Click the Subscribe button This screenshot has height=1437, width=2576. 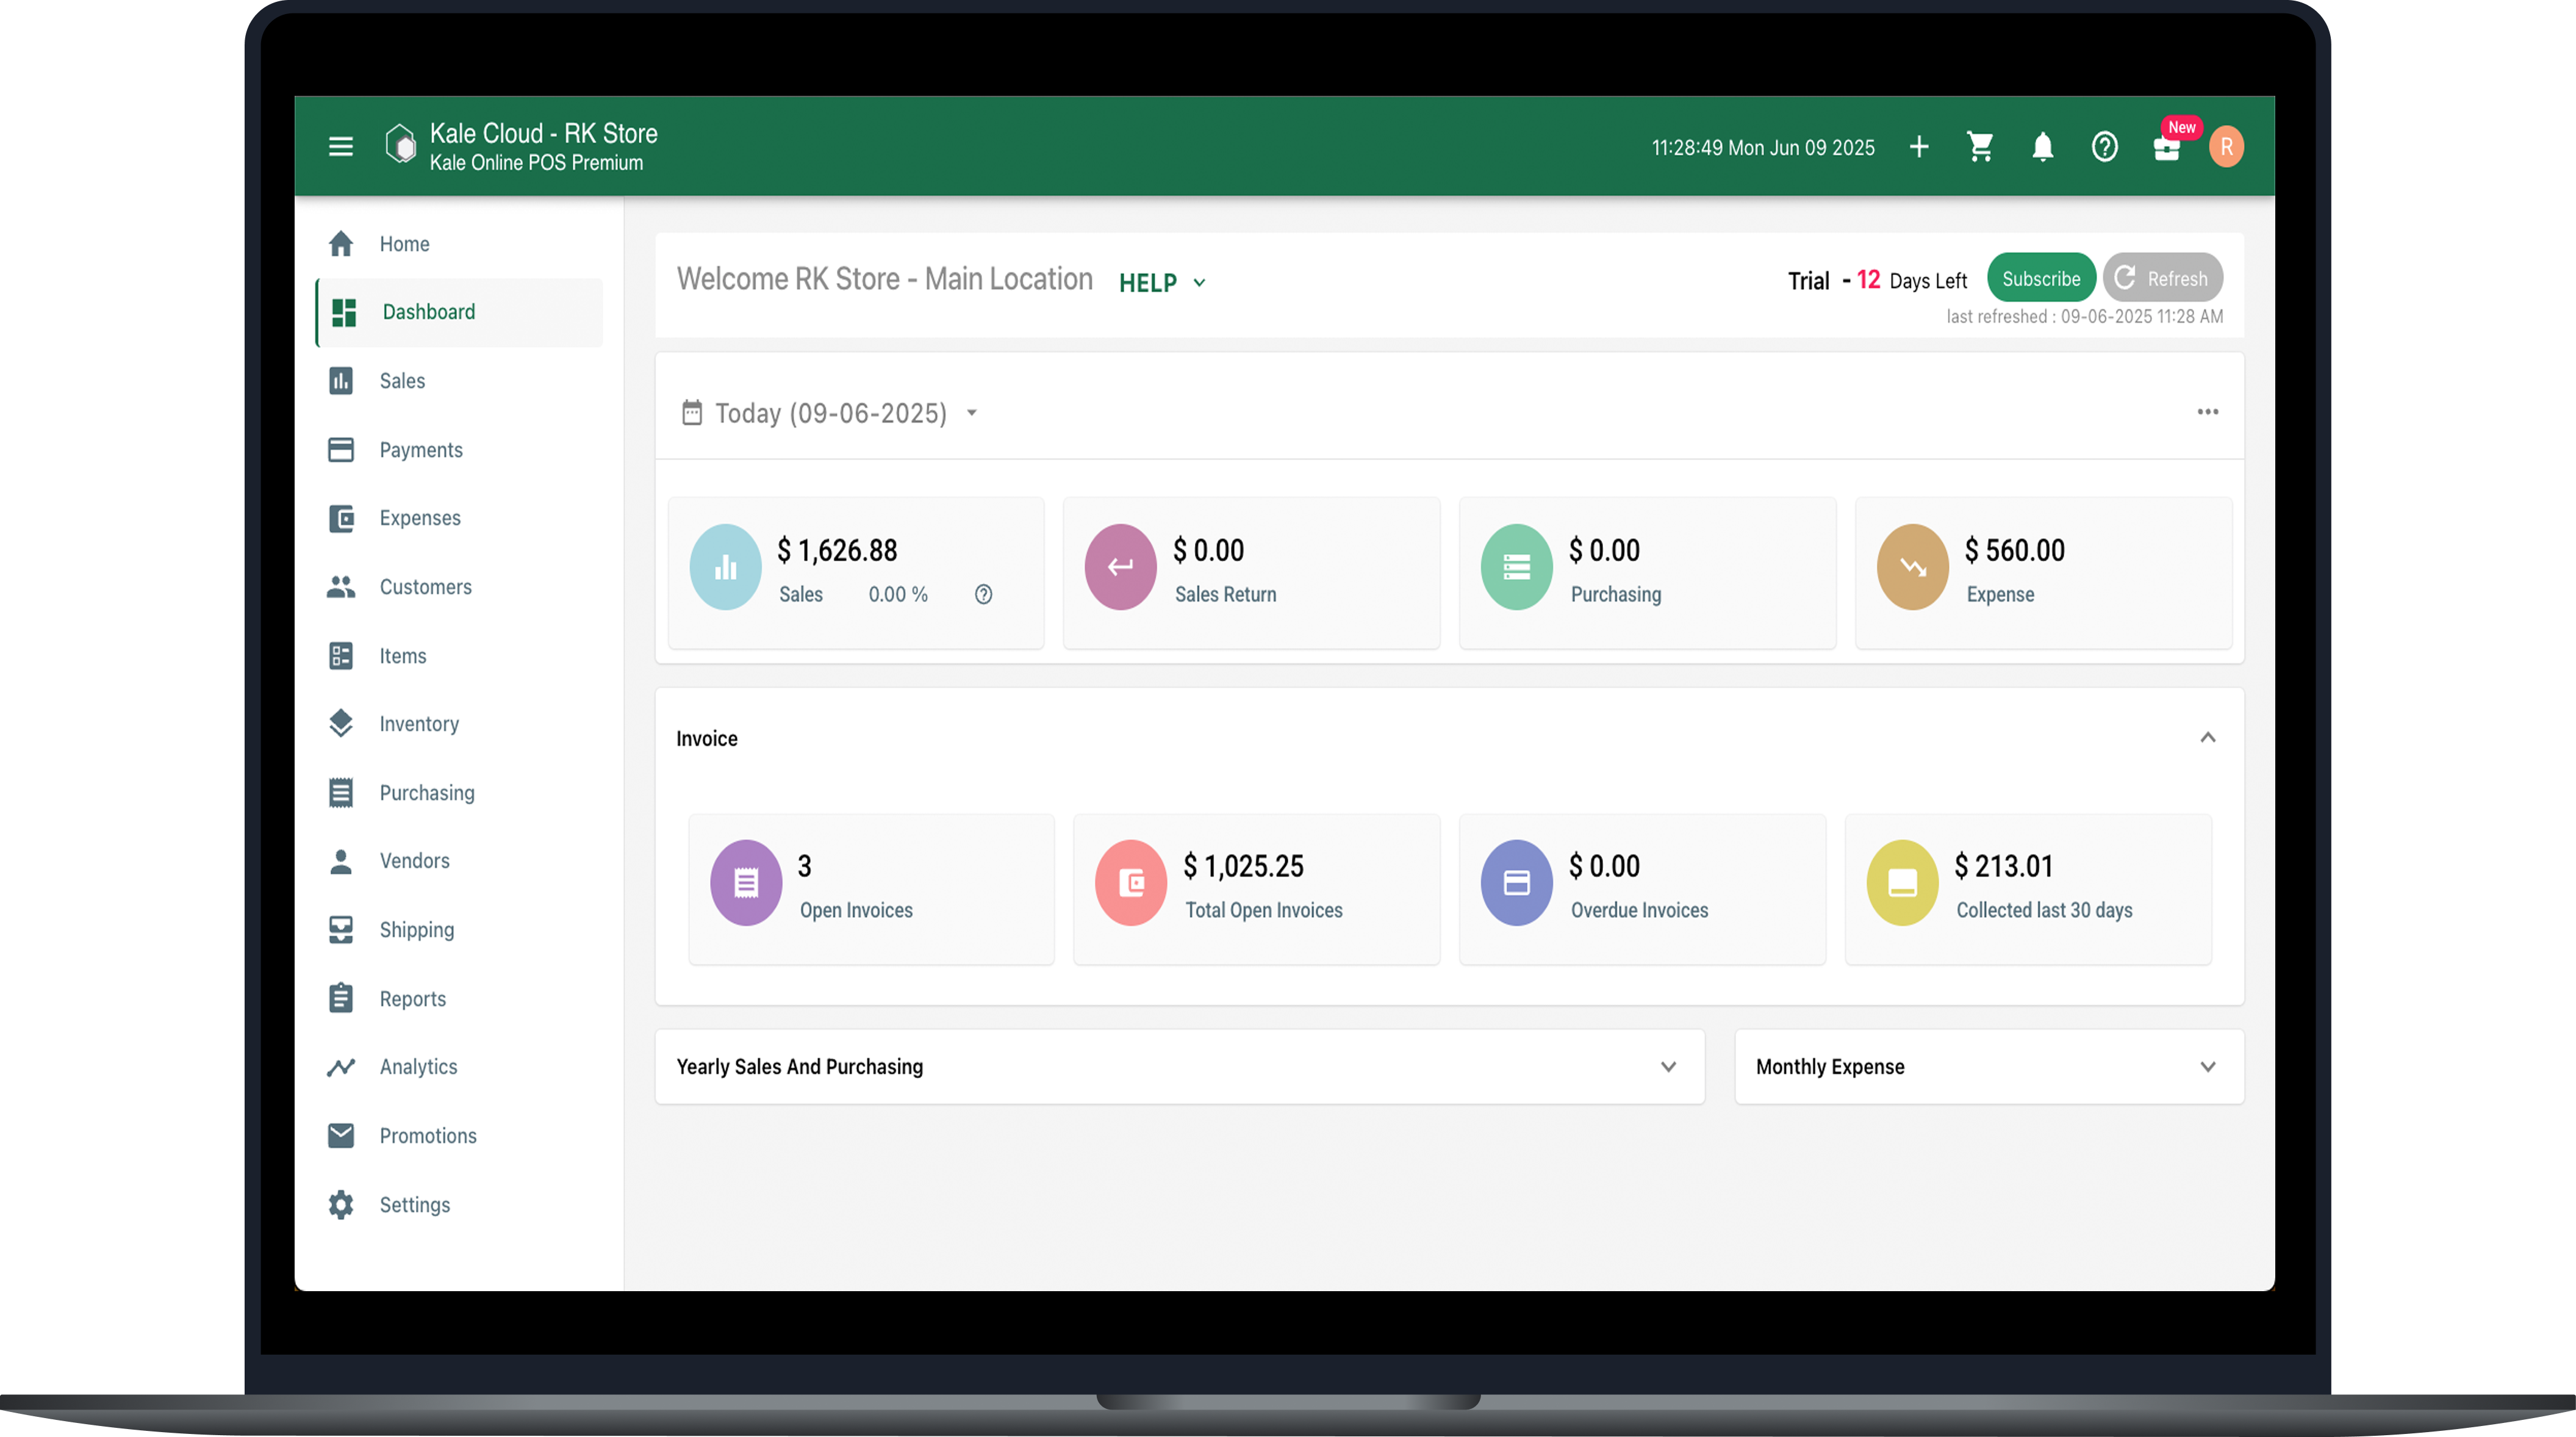pyautogui.click(x=2040, y=279)
